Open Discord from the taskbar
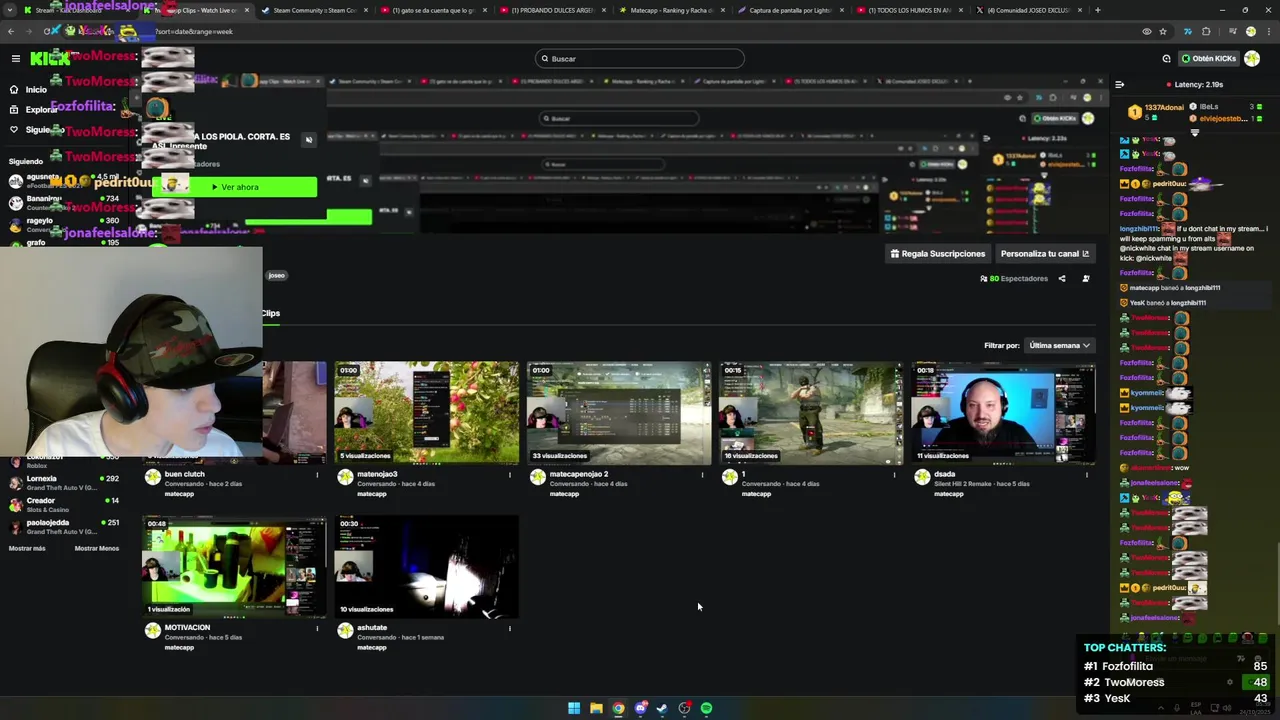 [640, 709]
